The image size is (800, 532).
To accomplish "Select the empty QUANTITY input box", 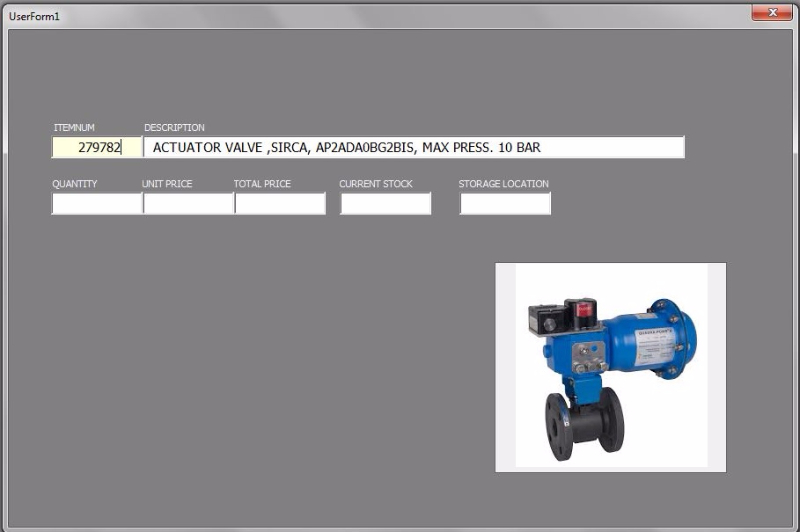I will point(96,204).
